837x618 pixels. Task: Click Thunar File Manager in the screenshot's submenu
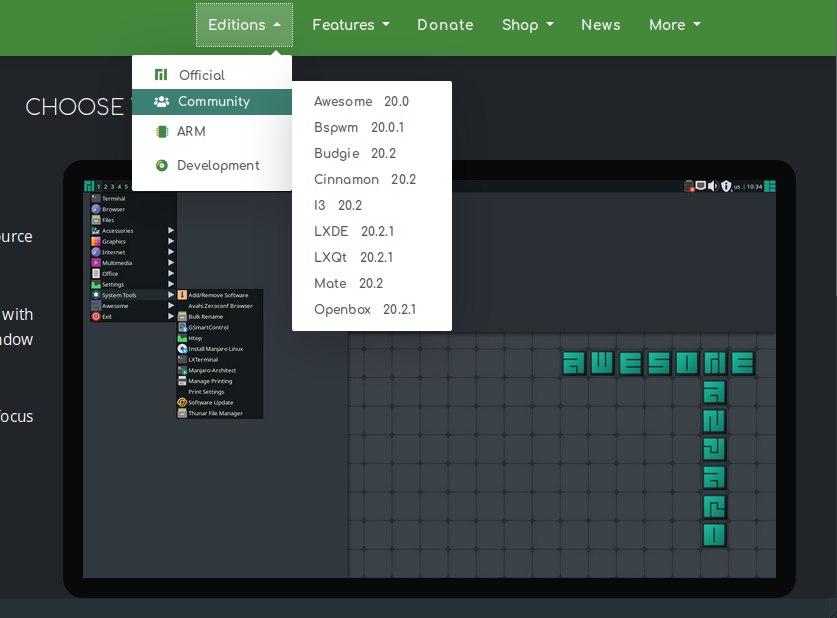(219, 413)
